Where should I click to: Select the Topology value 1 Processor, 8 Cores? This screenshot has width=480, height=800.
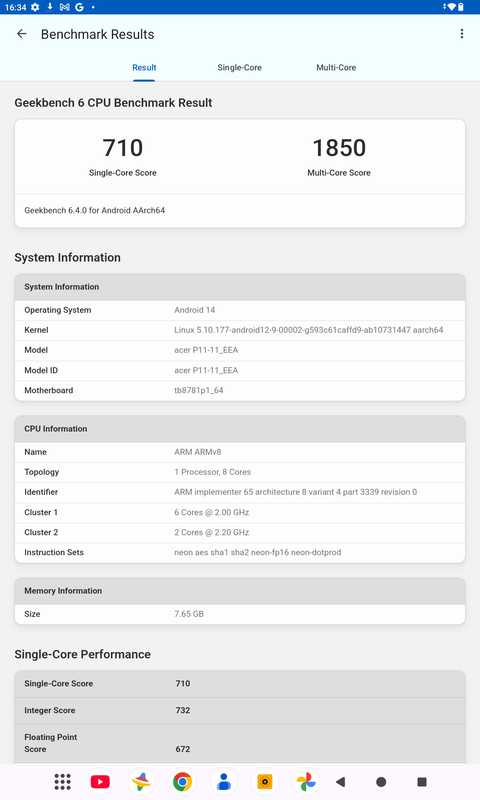coord(213,472)
